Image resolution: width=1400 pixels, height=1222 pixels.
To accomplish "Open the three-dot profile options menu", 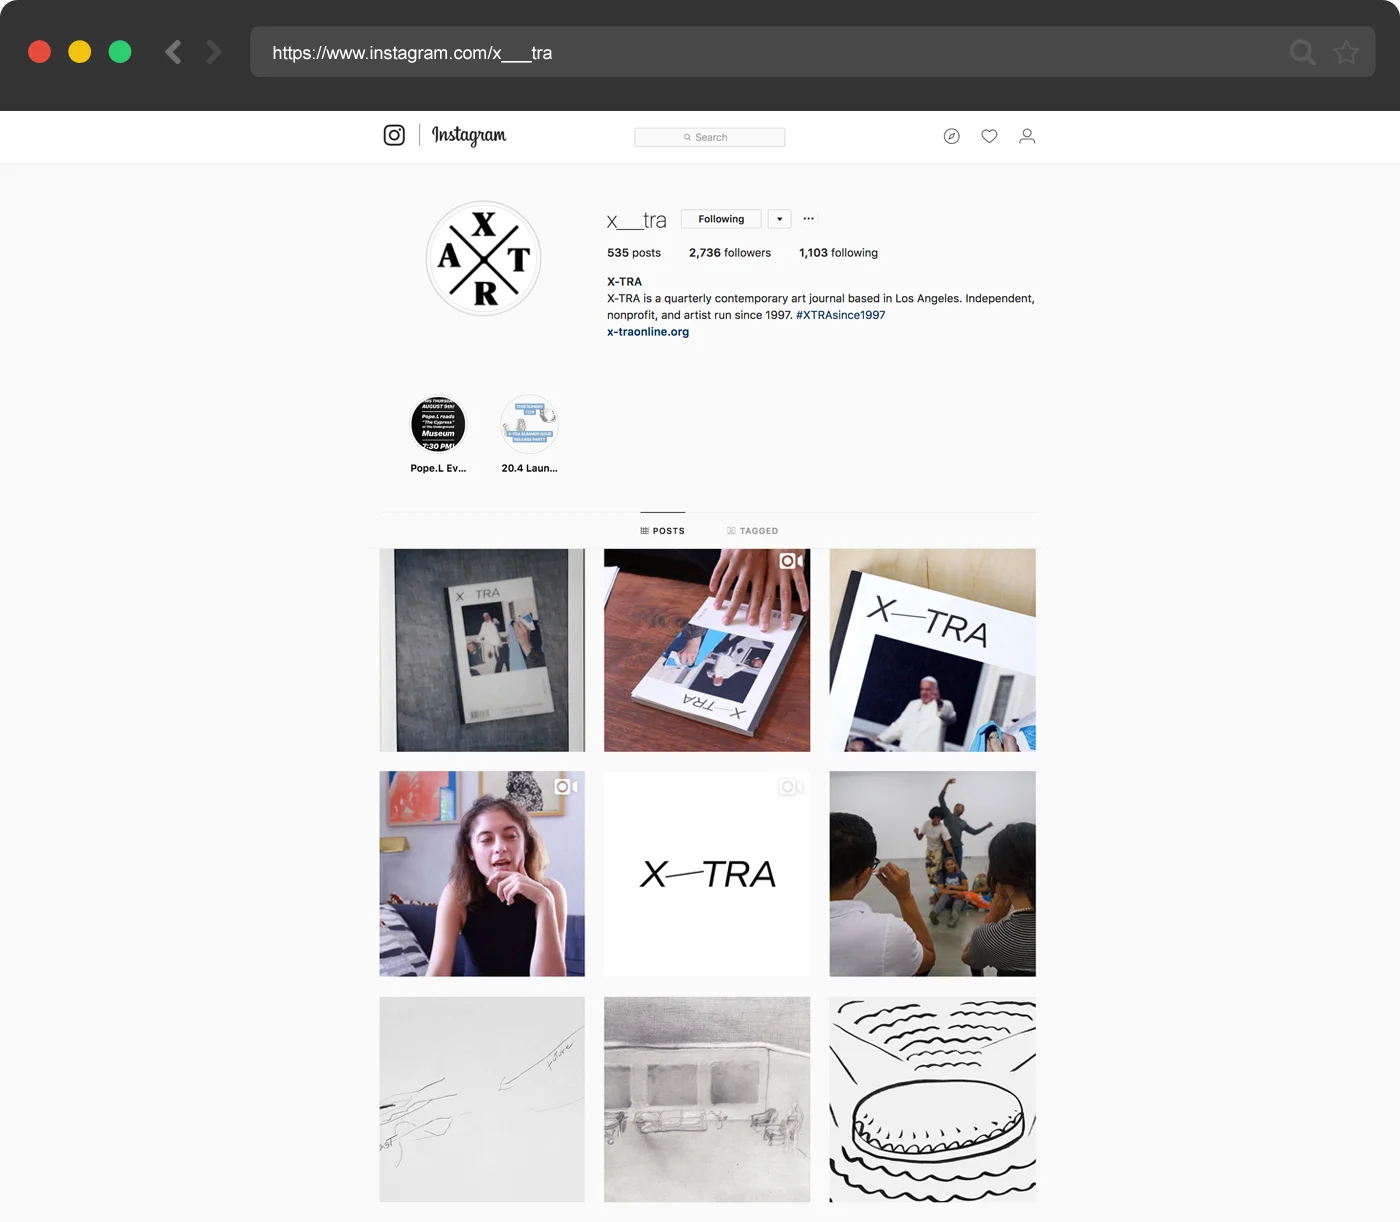I will click(x=808, y=218).
